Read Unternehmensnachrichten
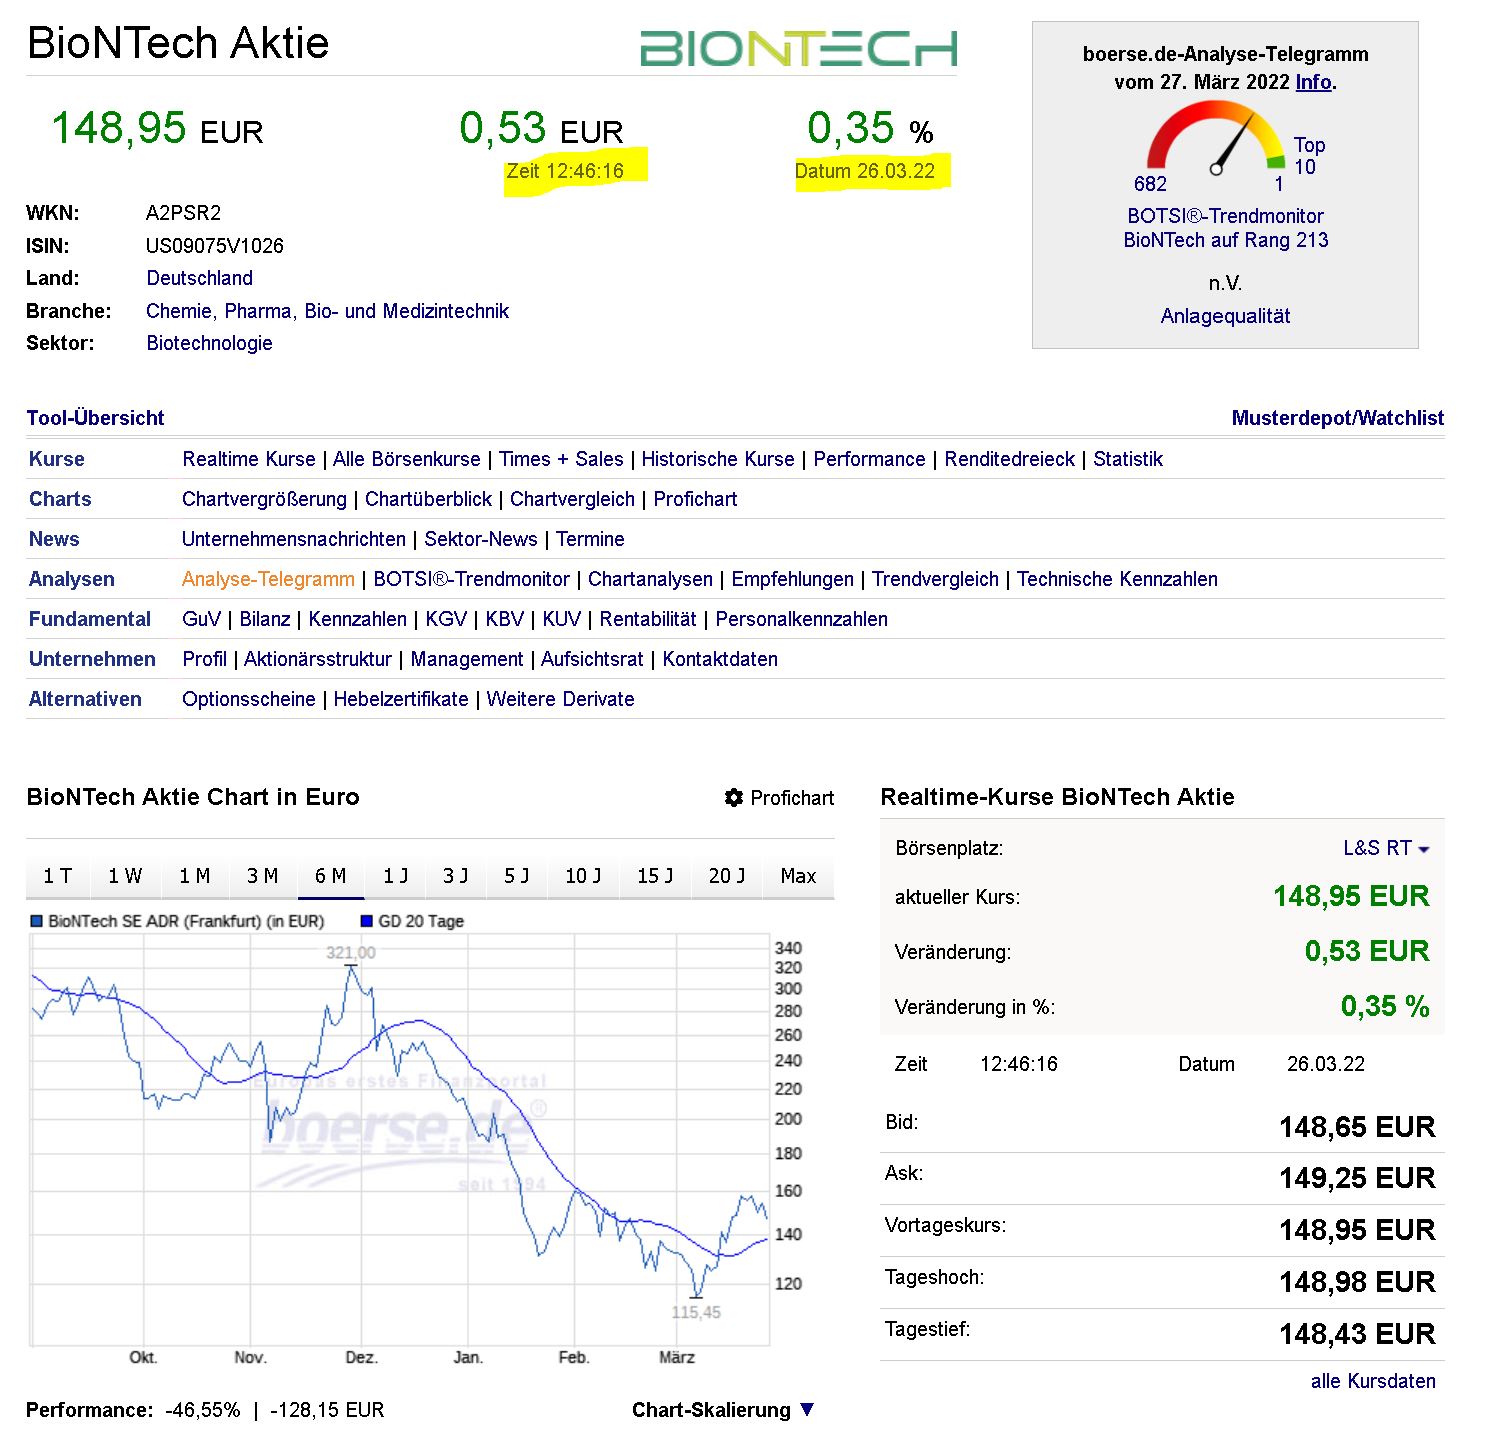 point(293,539)
